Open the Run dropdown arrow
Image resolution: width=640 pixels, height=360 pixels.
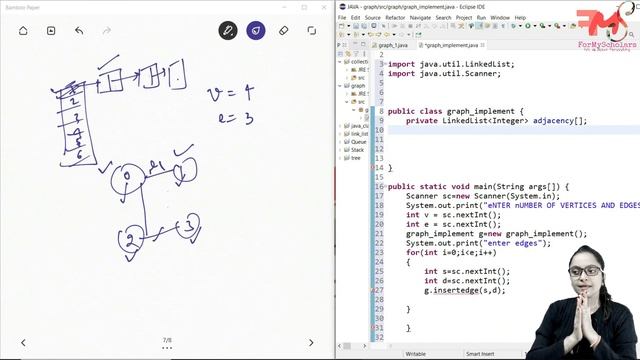click(535, 26)
